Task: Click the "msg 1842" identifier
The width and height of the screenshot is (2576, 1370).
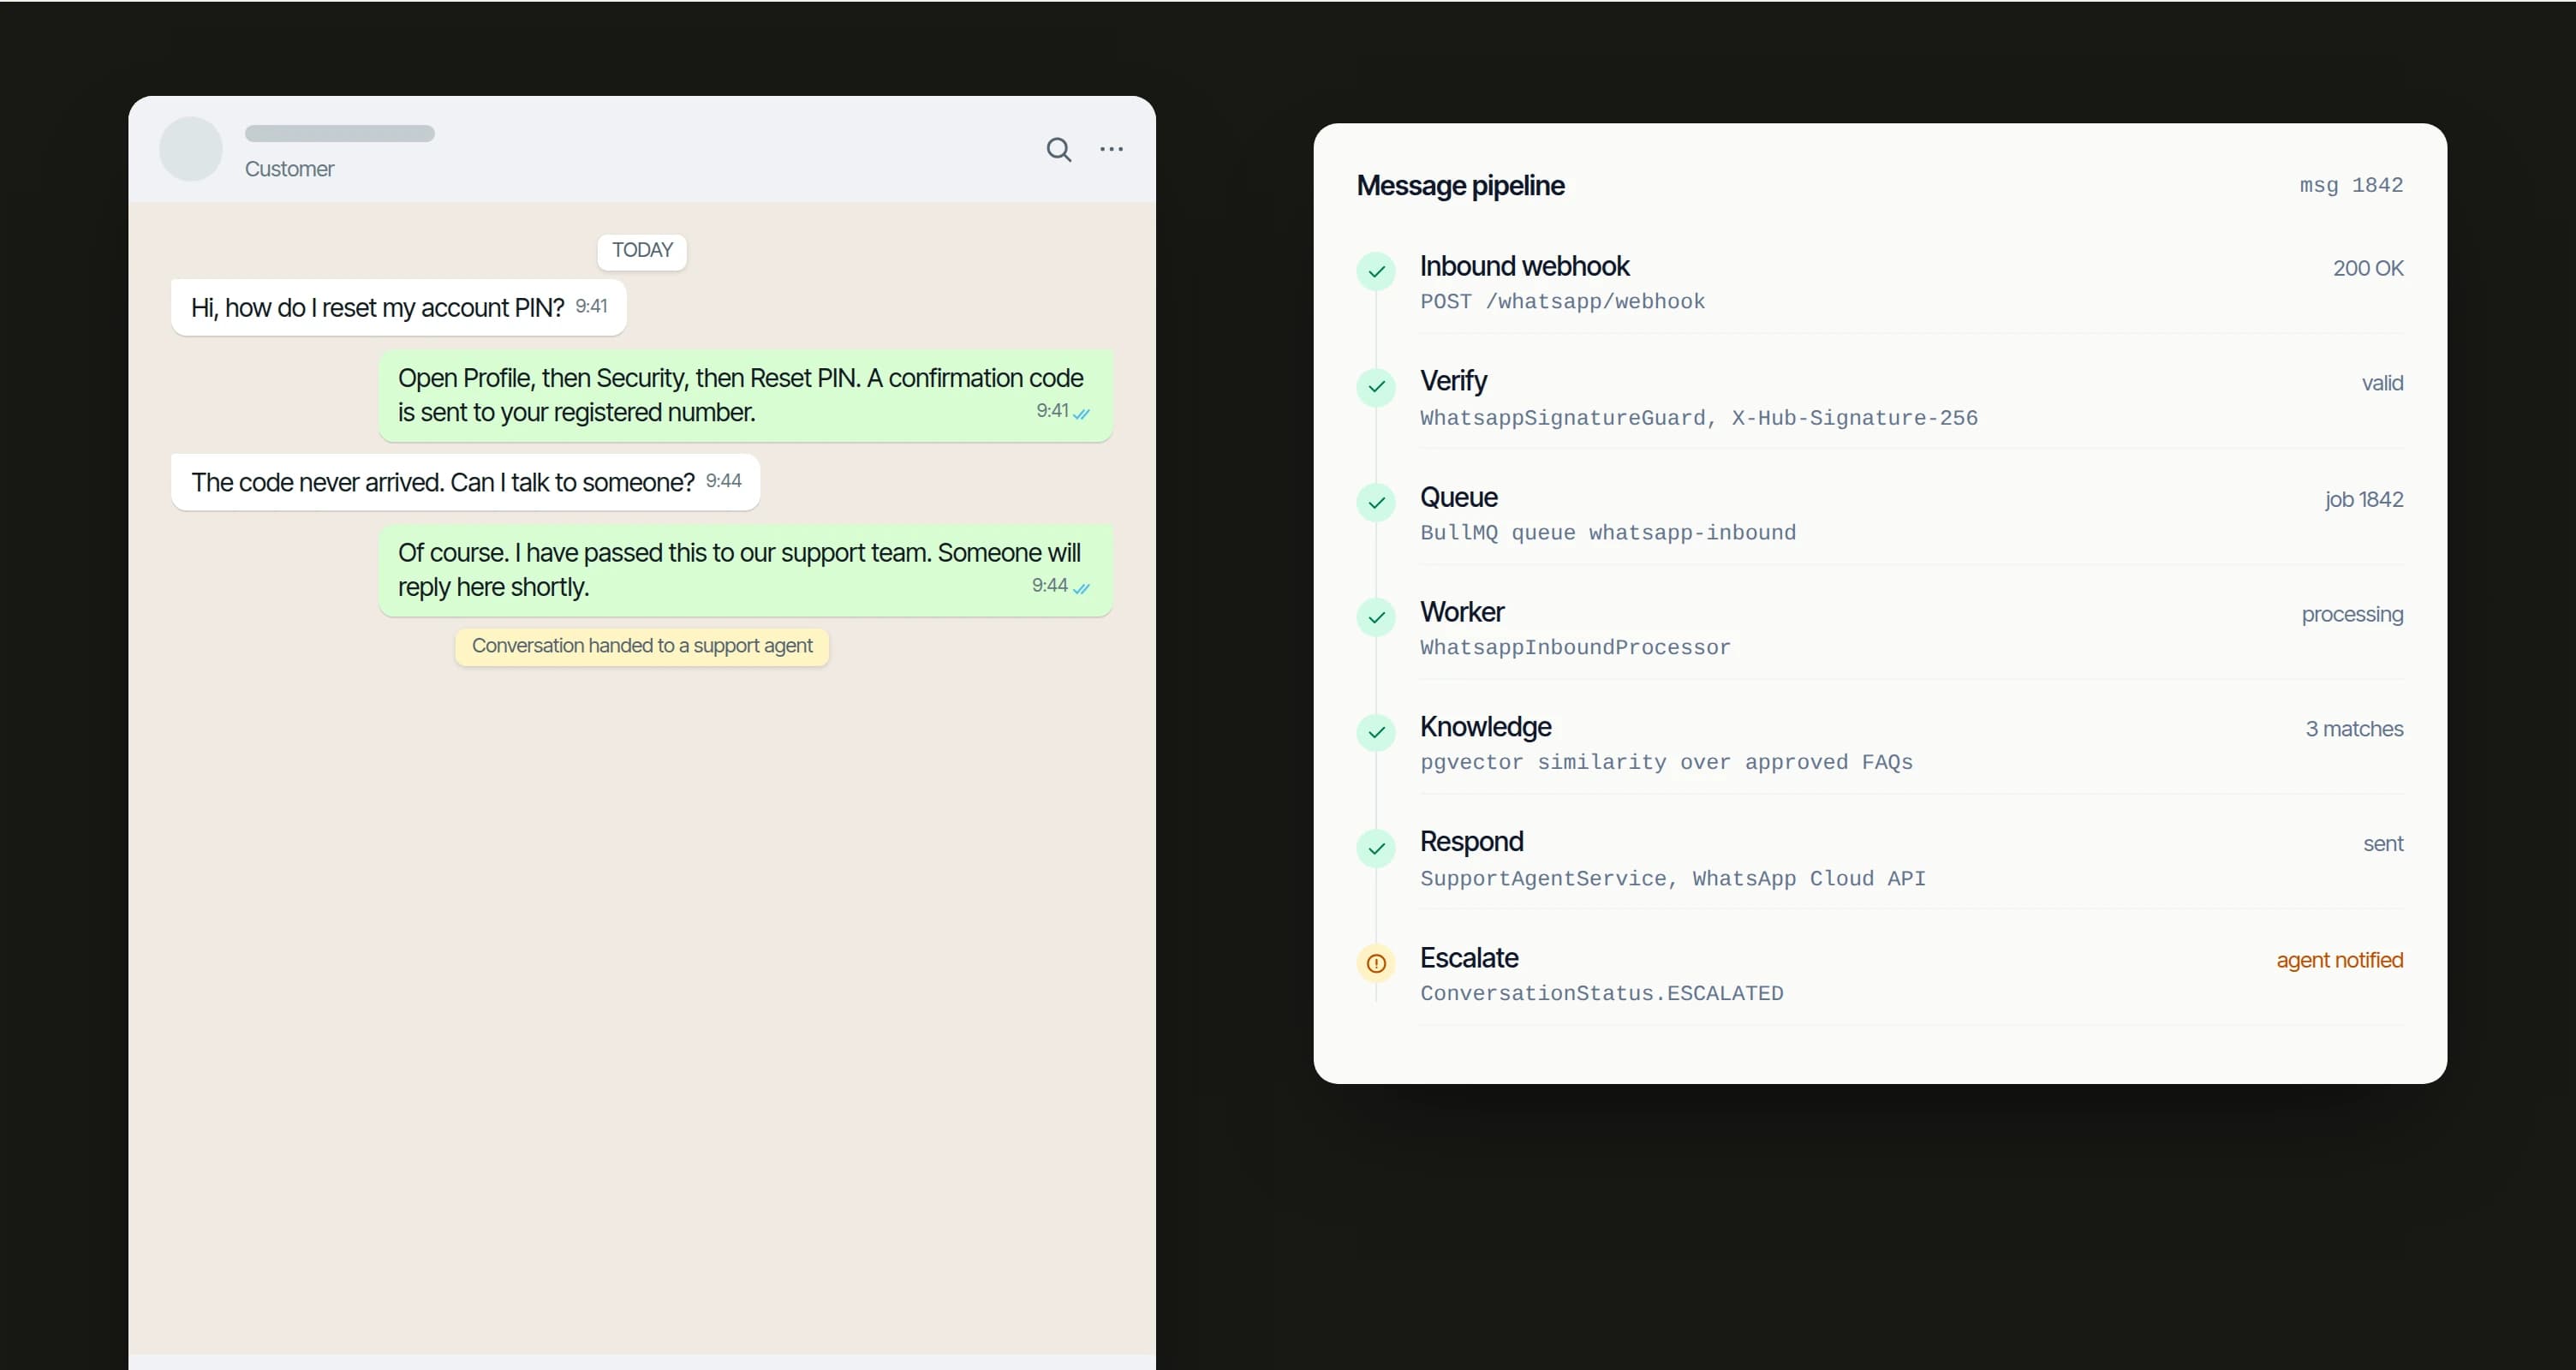Action: click(x=2351, y=185)
